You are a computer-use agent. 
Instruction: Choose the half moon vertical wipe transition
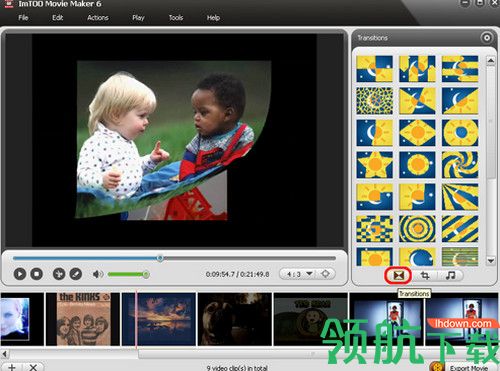tap(374, 133)
